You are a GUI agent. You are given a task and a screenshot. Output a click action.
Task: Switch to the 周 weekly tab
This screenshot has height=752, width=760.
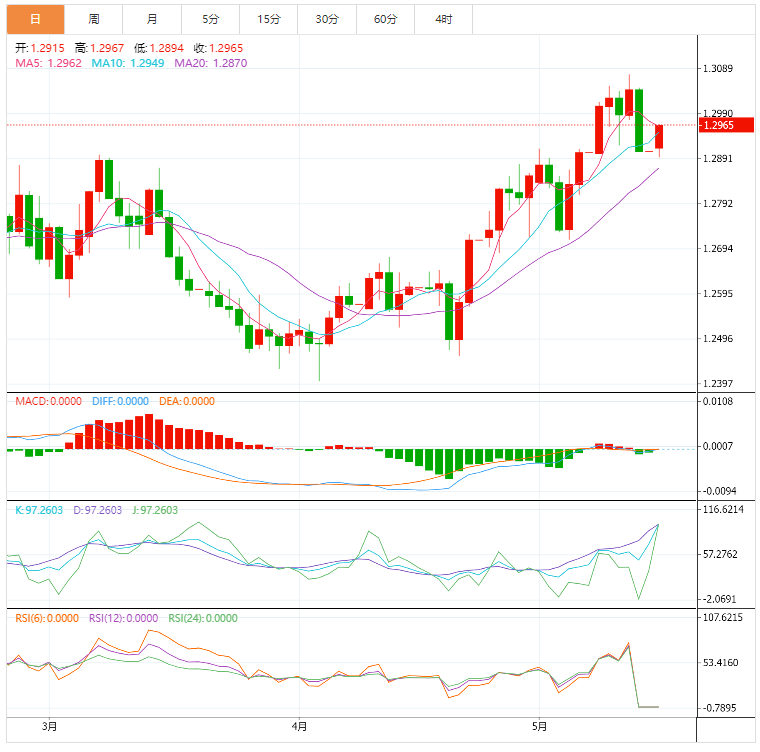pyautogui.click(x=94, y=19)
